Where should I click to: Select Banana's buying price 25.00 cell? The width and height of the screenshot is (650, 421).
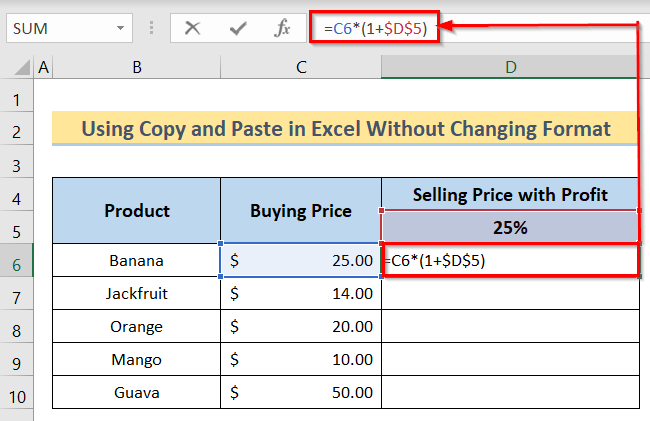pyautogui.click(x=301, y=261)
